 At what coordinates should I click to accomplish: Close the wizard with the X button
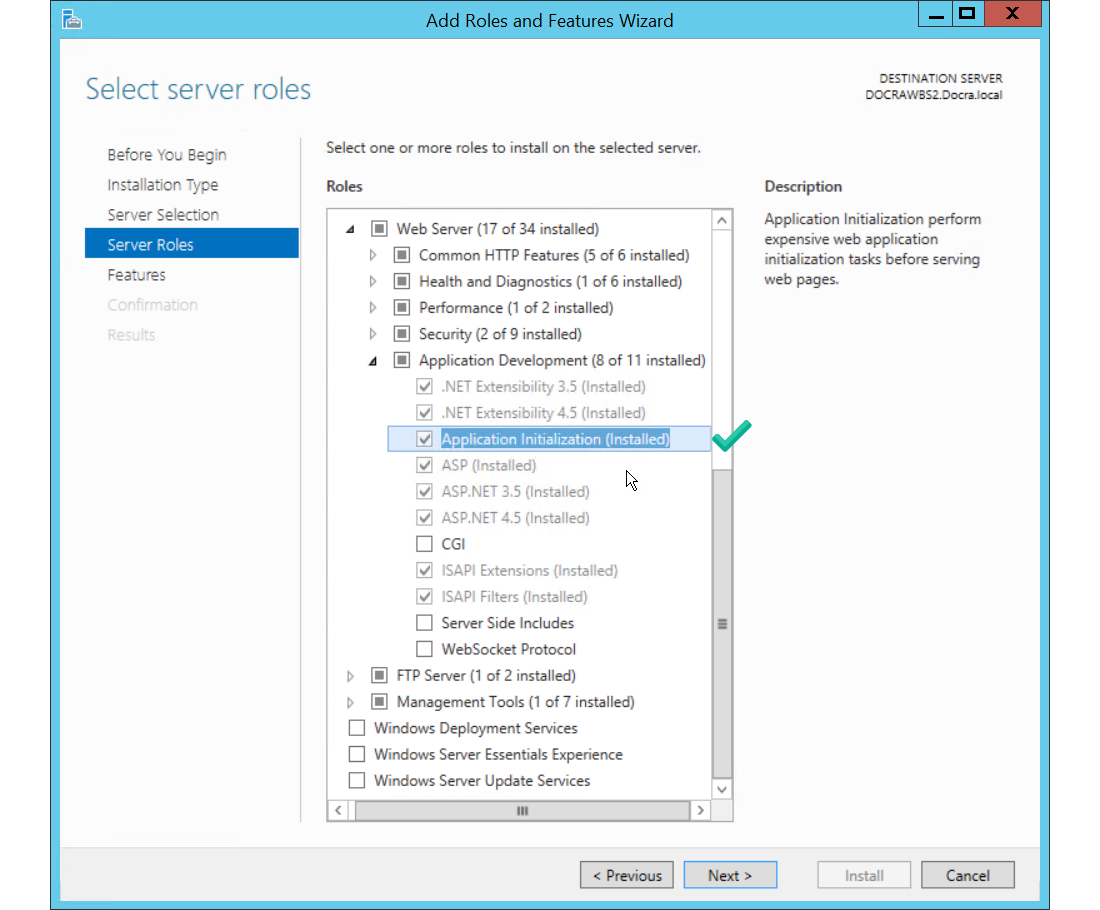point(1012,14)
